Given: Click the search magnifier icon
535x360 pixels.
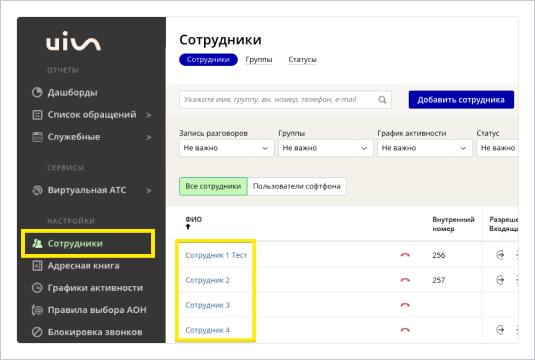Looking at the screenshot, I should click(x=382, y=100).
